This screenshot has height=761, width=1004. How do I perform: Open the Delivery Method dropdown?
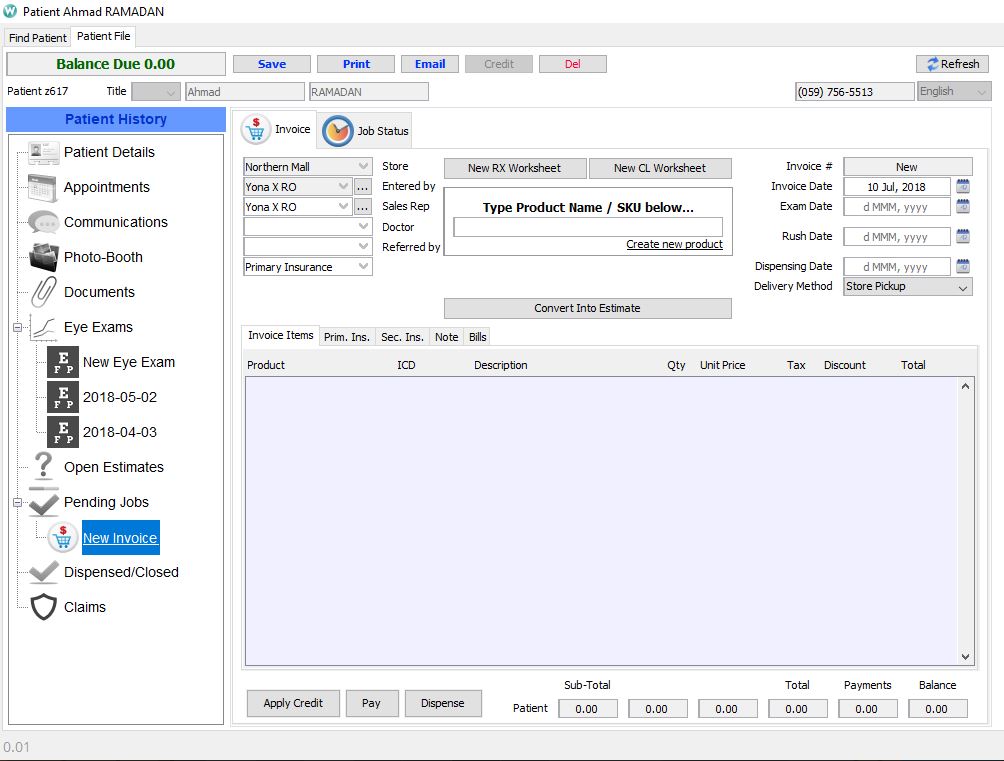tap(908, 286)
